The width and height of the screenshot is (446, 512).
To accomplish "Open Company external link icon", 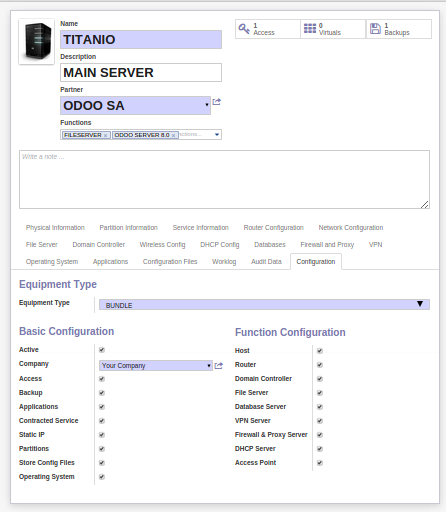I will click(219, 366).
